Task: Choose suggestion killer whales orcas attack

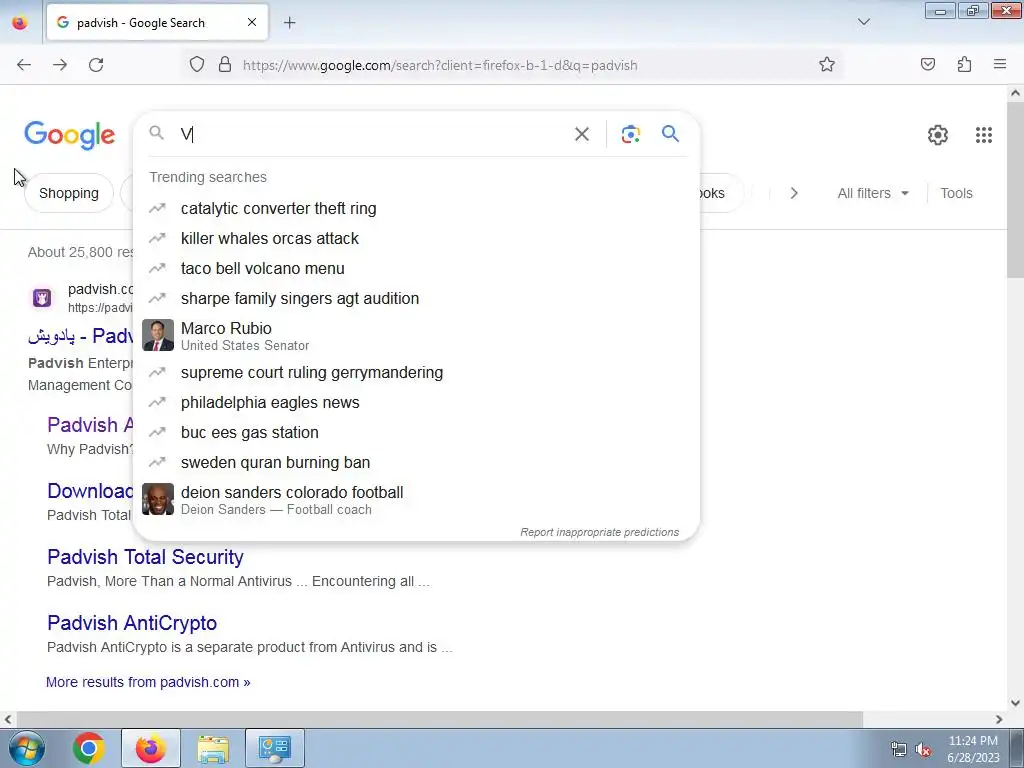Action: [416, 238]
